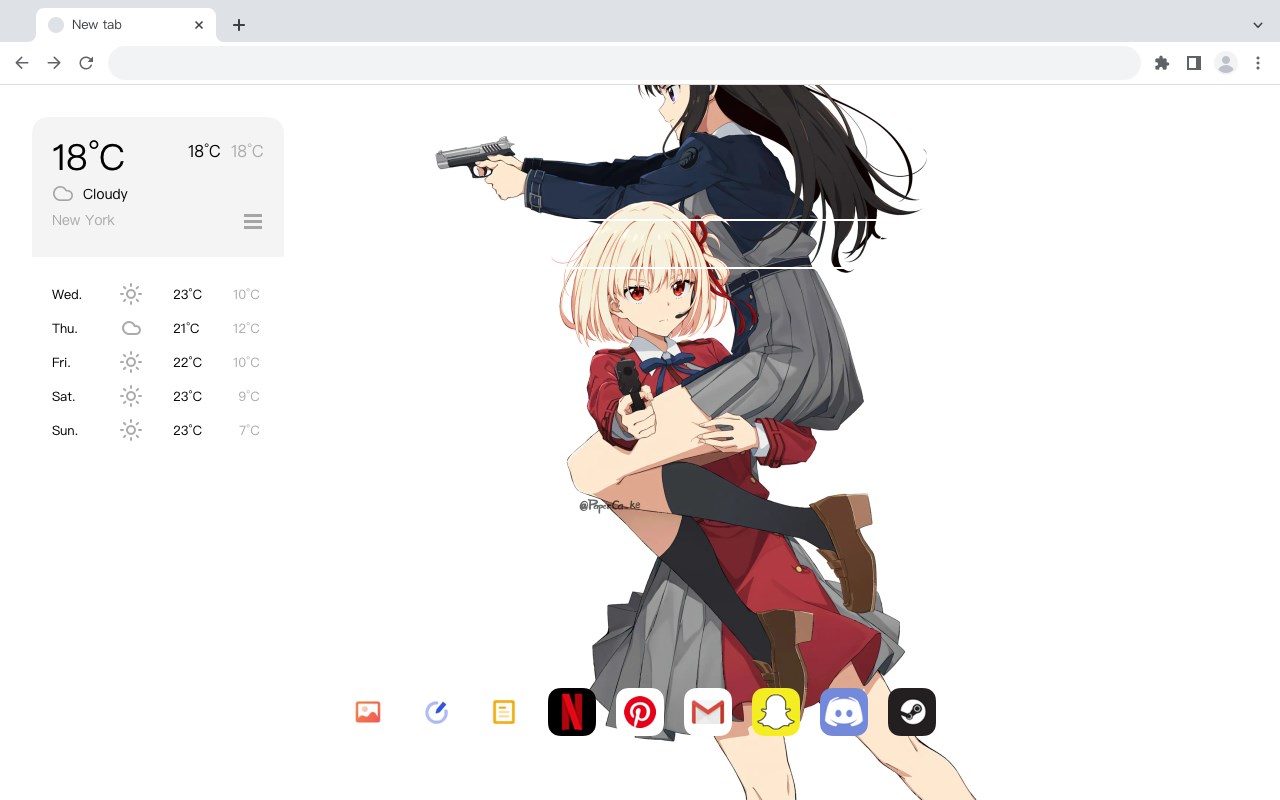Image resolution: width=1280 pixels, height=800 pixels.
Task: Go back to previous page
Action: (x=22, y=63)
